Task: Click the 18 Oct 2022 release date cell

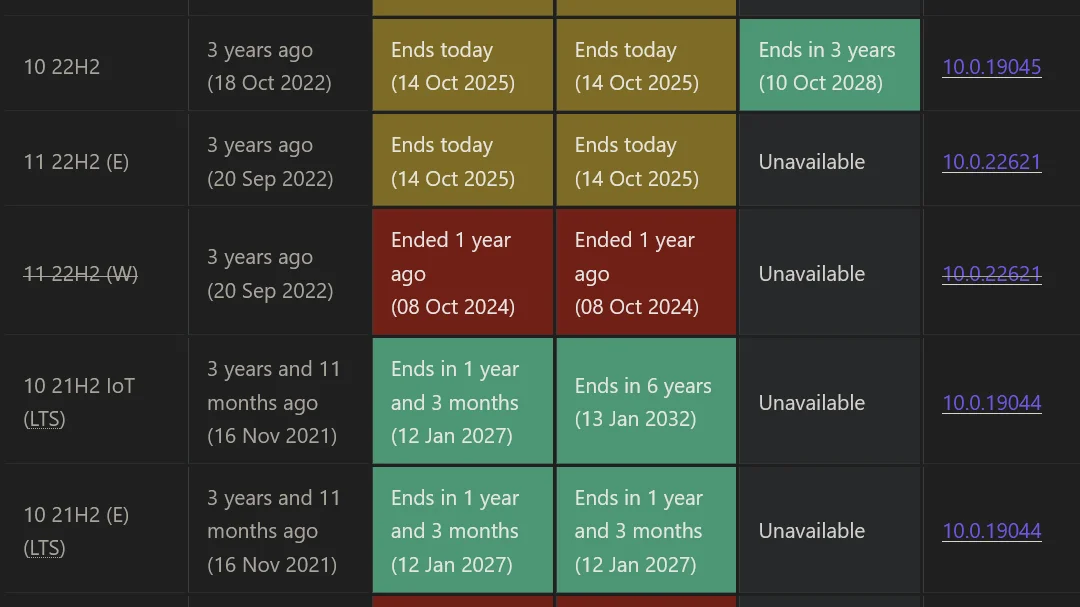Action: [x=269, y=67]
